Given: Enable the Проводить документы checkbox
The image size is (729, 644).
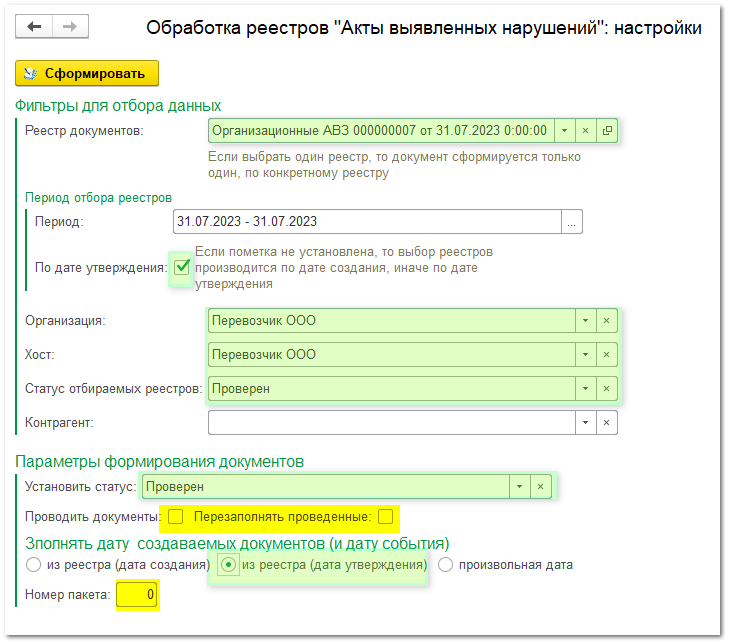Looking at the screenshot, I should pos(175,517).
